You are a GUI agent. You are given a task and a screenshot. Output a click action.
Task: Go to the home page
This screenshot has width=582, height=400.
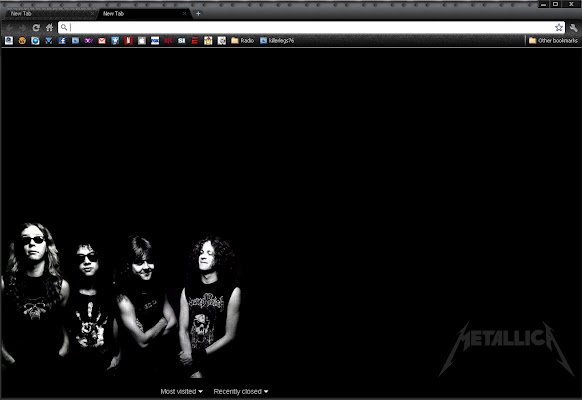(x=49, y=27)
